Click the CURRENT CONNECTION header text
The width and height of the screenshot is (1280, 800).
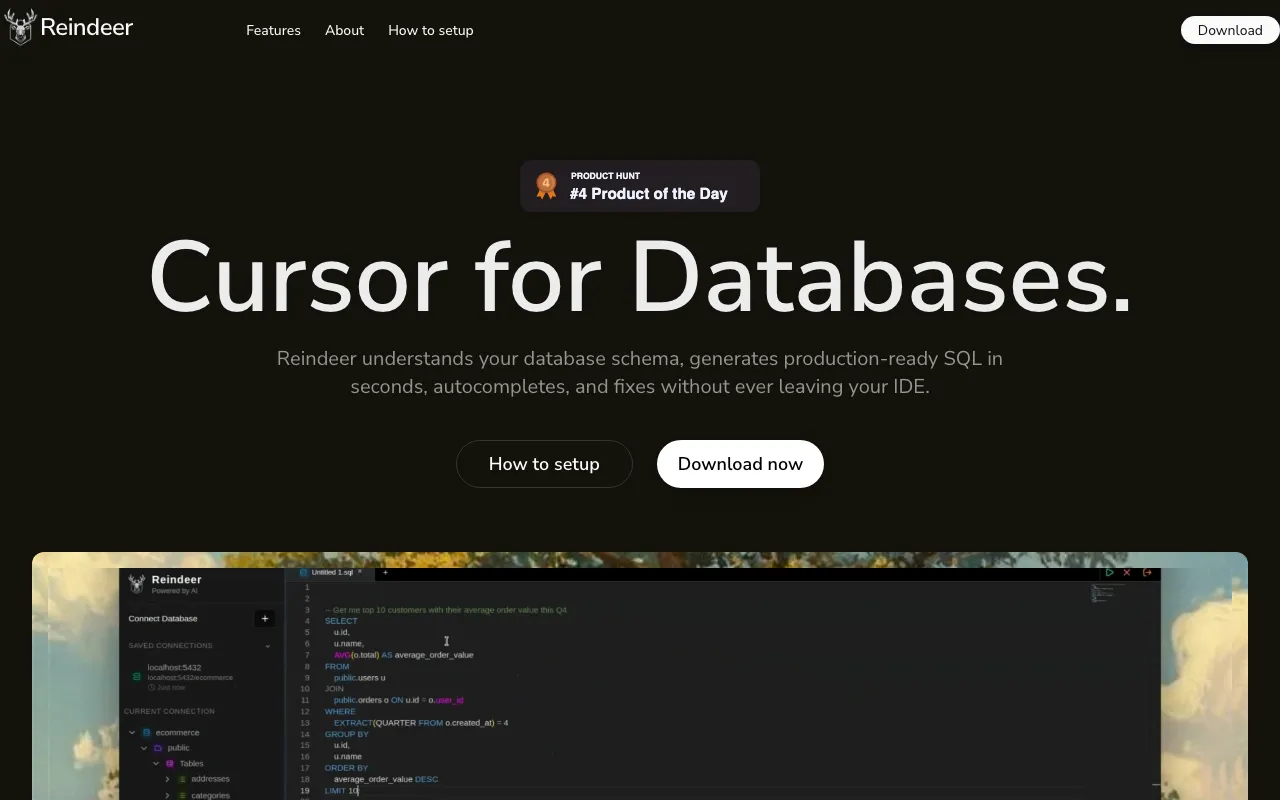[169, 712]
